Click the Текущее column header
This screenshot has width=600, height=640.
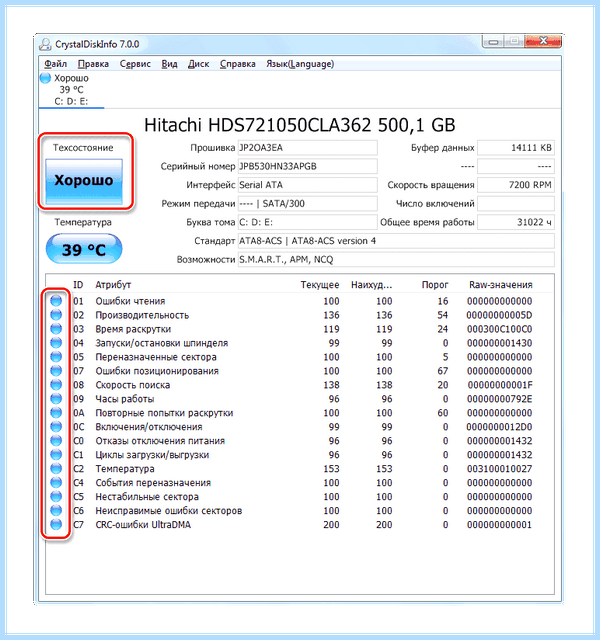click(320, 284)
